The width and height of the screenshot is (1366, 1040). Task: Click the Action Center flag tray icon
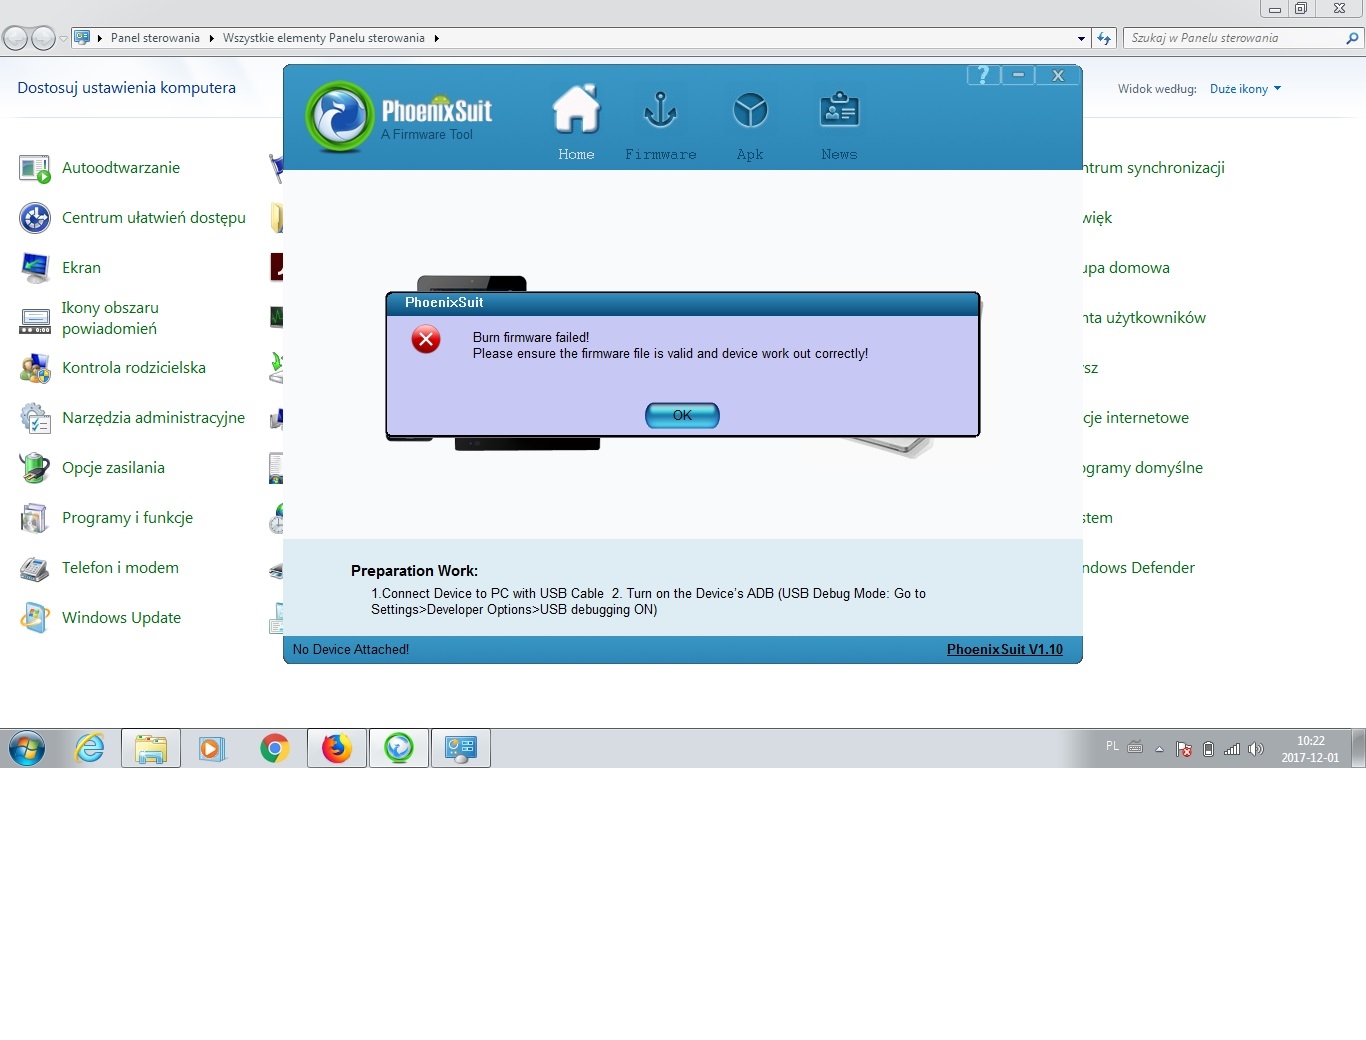click(x=1184, y=749)
